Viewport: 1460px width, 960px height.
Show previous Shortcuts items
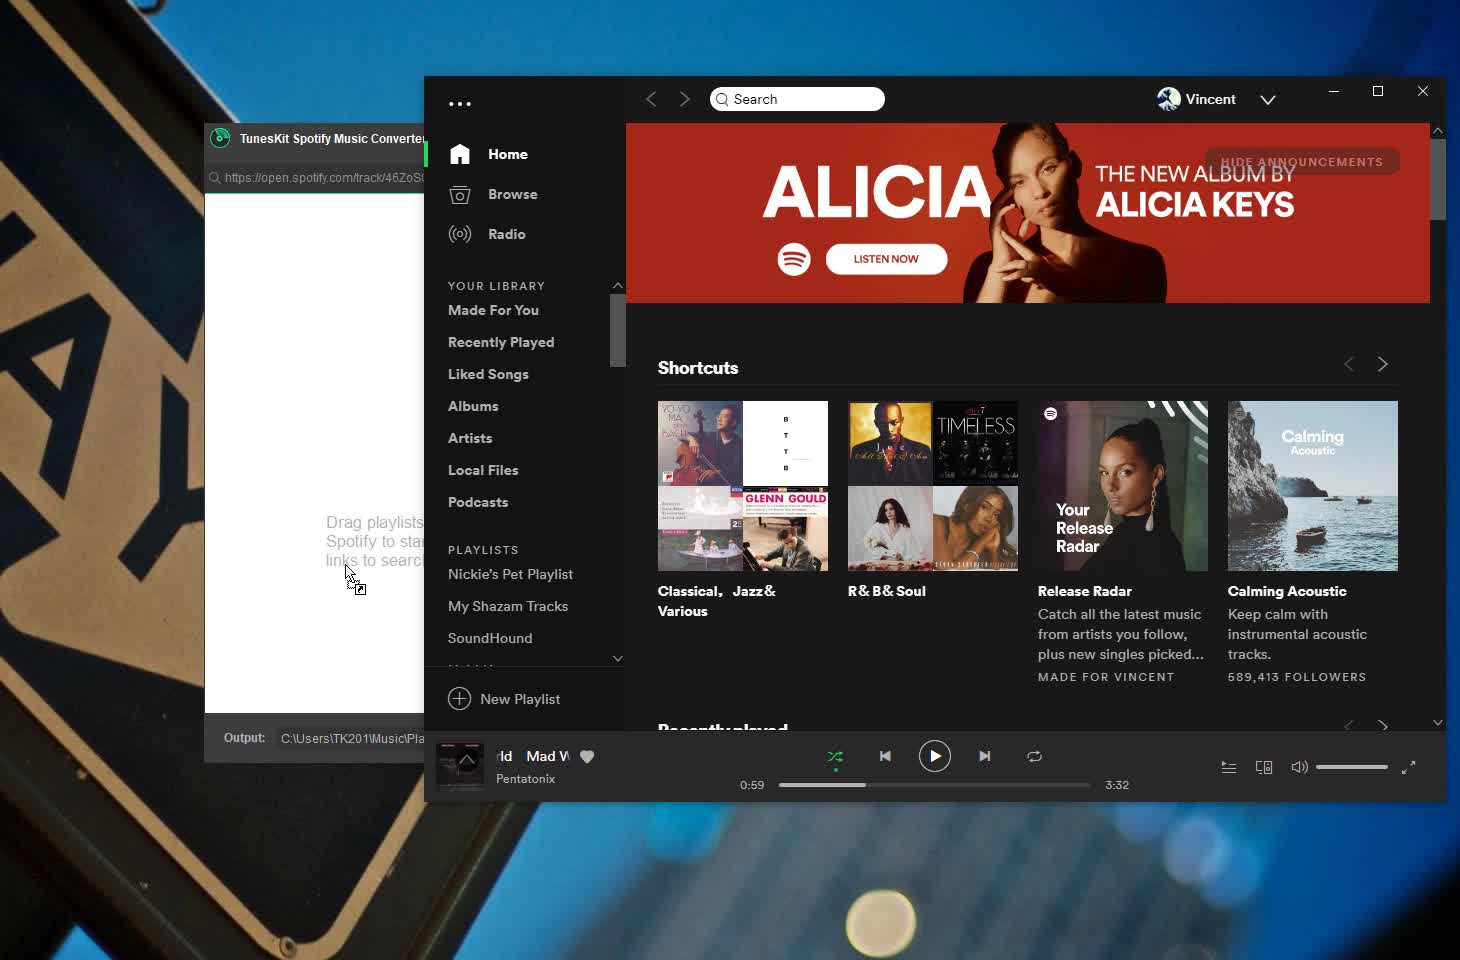tap(1349, 364)
